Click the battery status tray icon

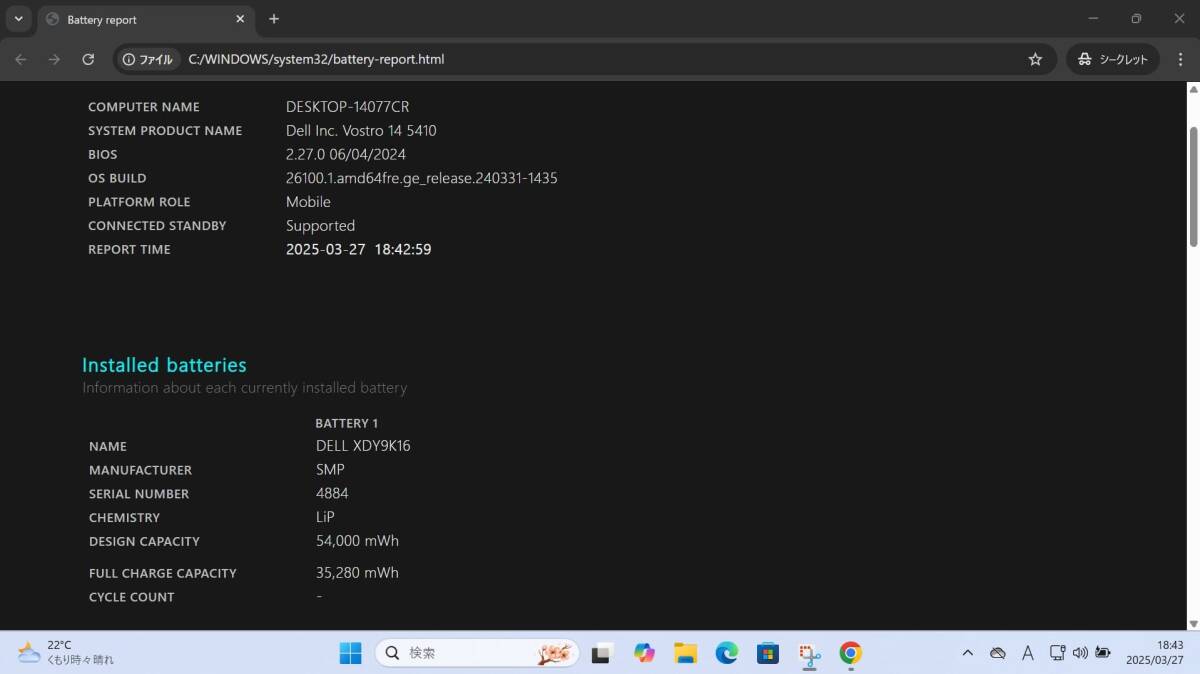point(1103,653)
